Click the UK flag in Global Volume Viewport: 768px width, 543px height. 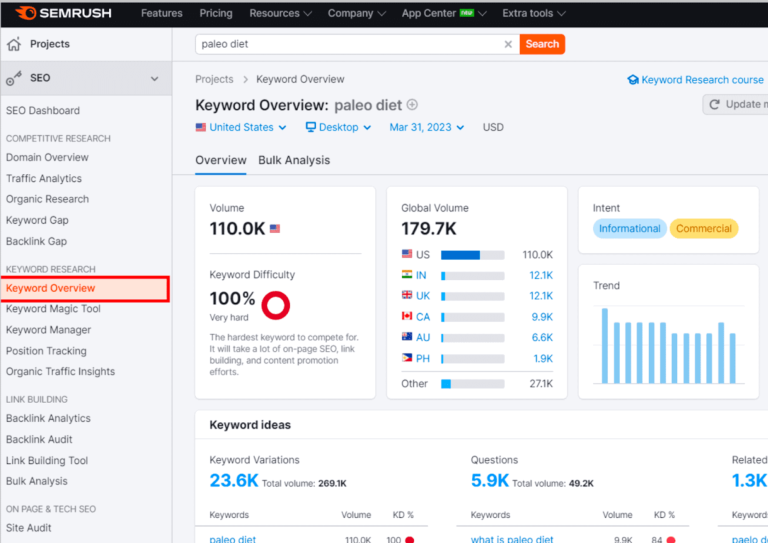(407, 295)
